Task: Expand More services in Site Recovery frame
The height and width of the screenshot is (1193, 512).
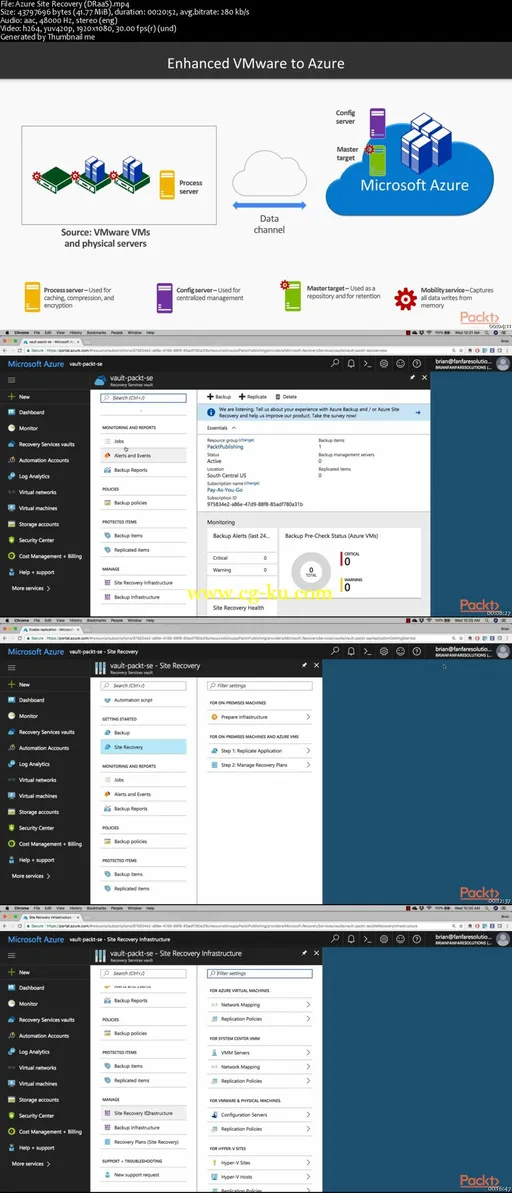Action: click(x=31, y=876)
